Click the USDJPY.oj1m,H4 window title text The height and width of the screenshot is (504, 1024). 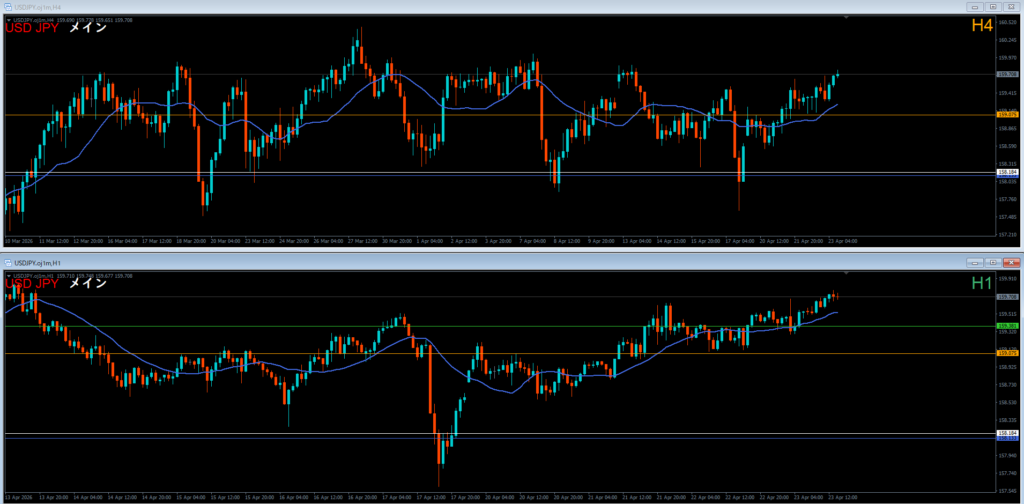tap(38, 5)
